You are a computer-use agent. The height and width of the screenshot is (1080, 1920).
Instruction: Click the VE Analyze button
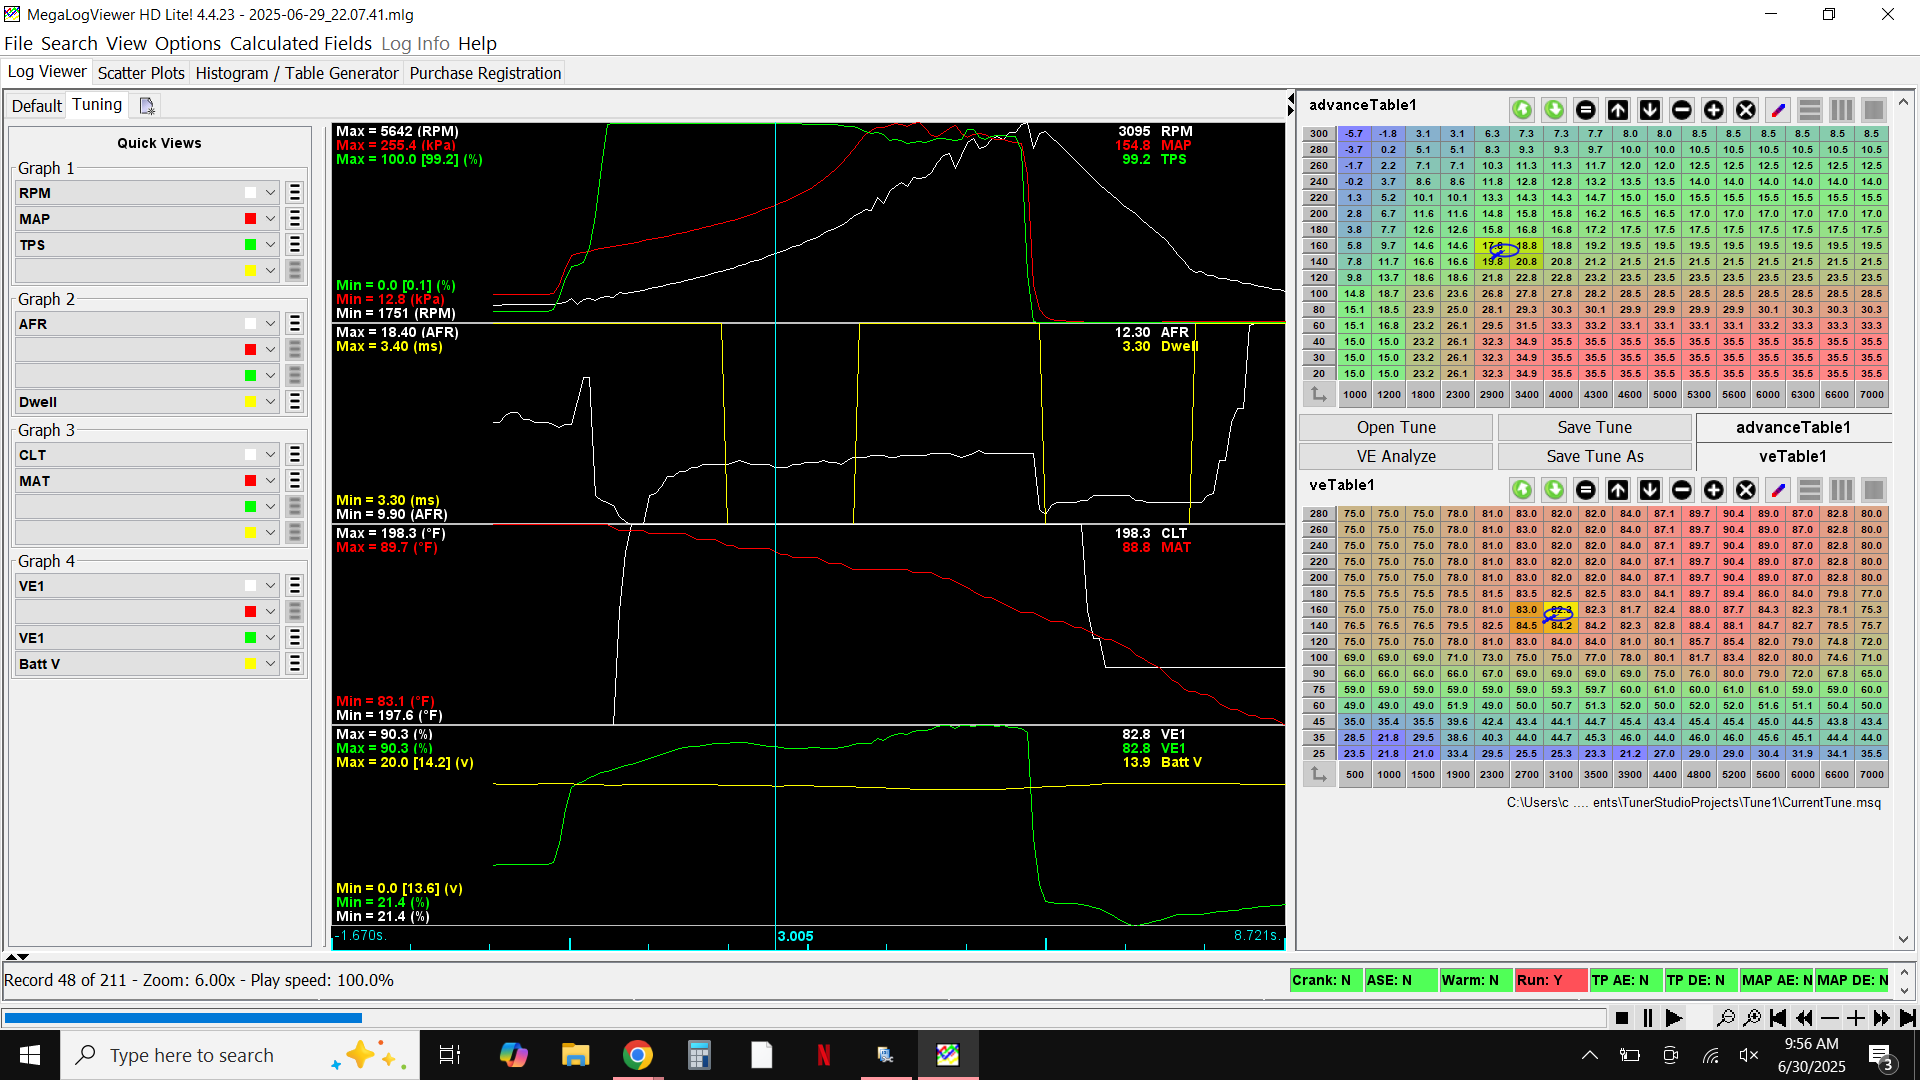(x=1395, y=456)
